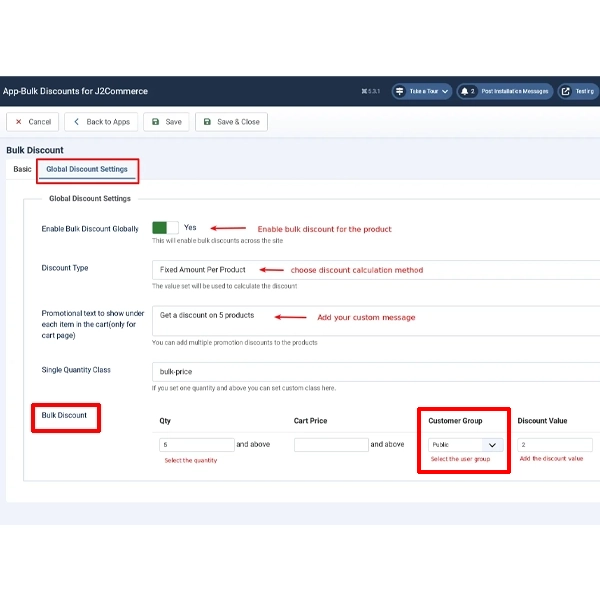This screenshot has height=600, width=600.
Task: Open Post Installation Messages
Action: (x=505, y=91)
